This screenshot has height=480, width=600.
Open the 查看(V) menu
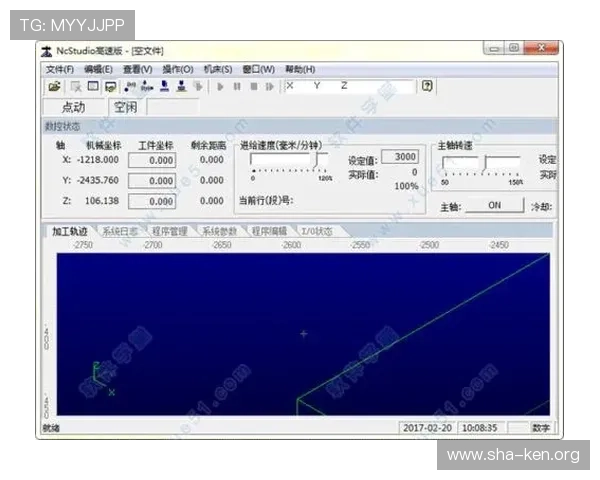[138, 69]
